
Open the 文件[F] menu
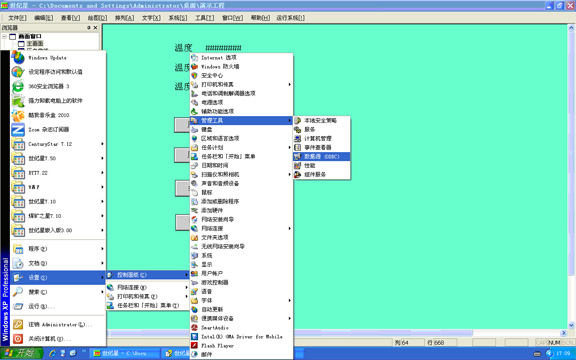coord(17,18)
